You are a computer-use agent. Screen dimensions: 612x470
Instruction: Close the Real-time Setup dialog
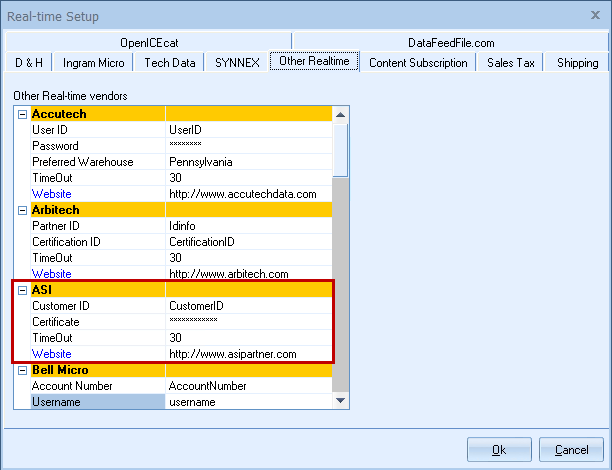click(595, 15)
